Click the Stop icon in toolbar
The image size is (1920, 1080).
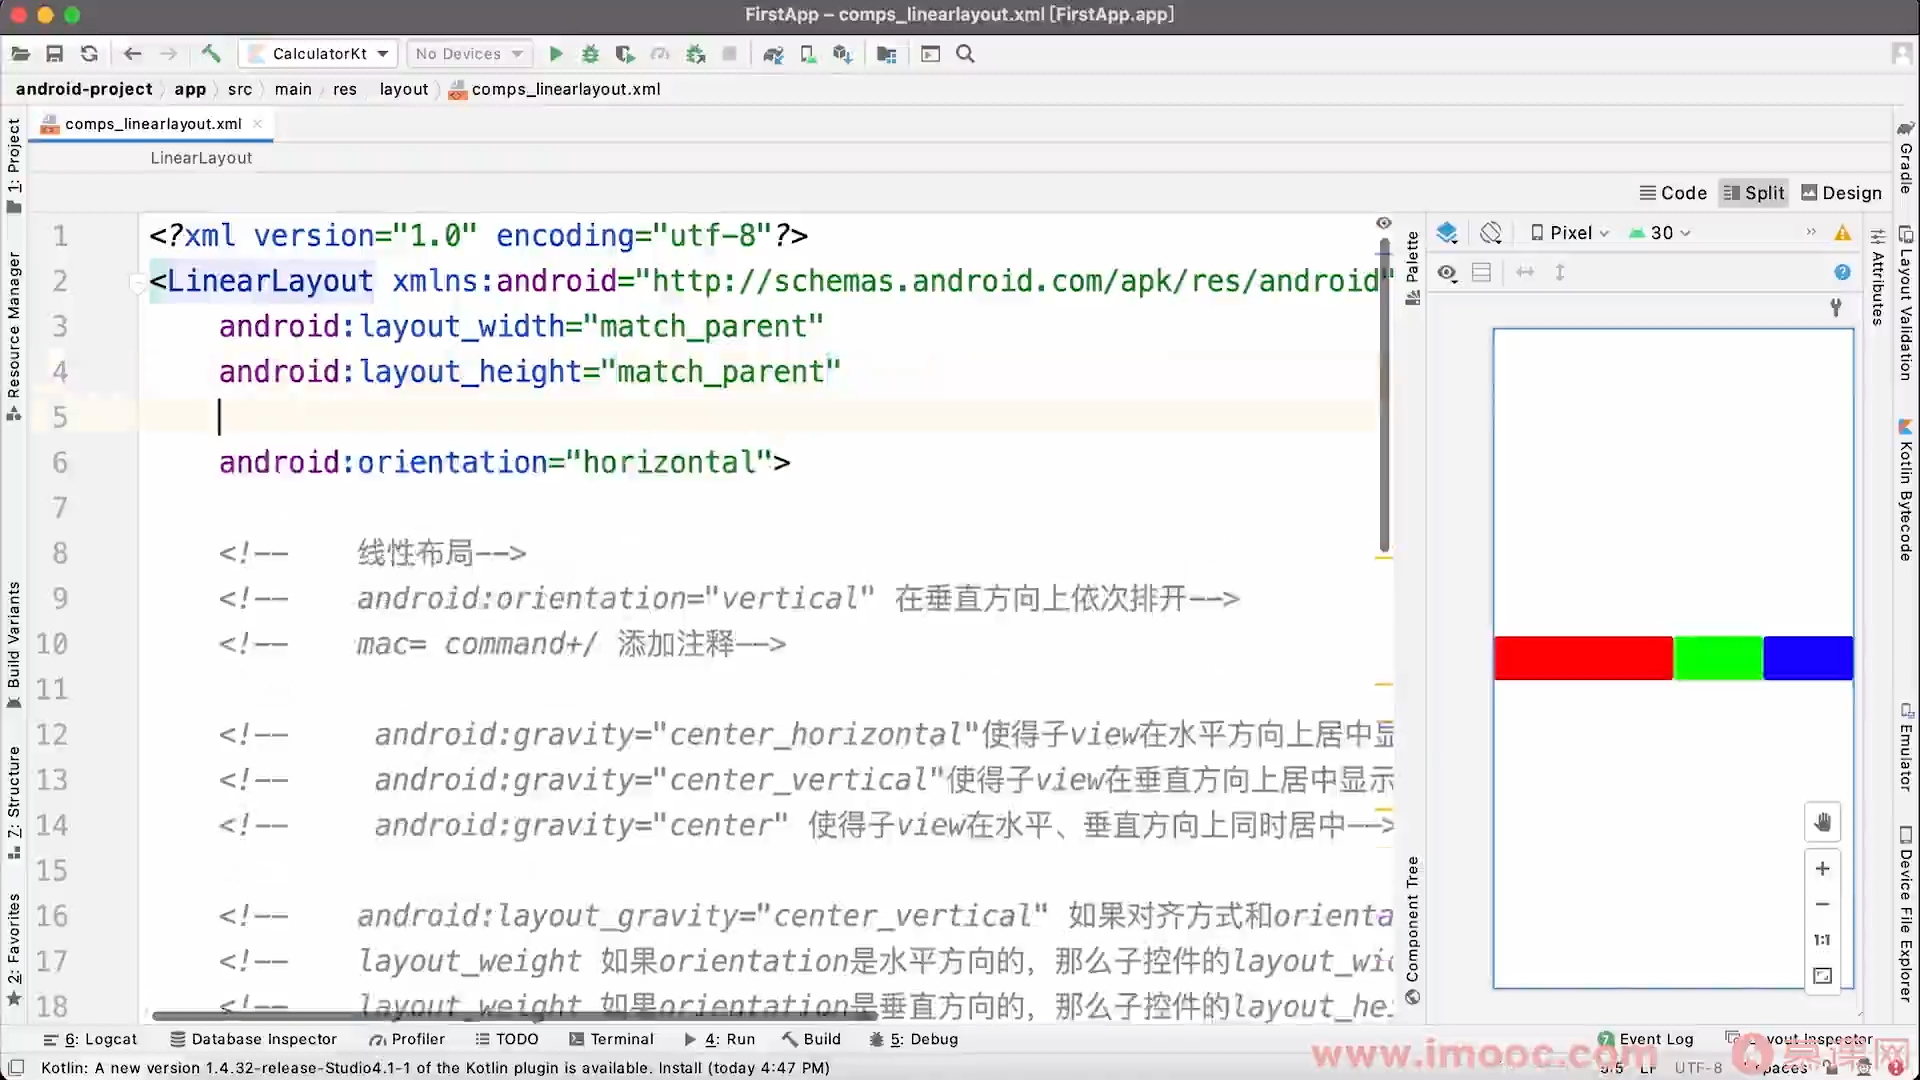pyautogui.click(x=730, y=54)
